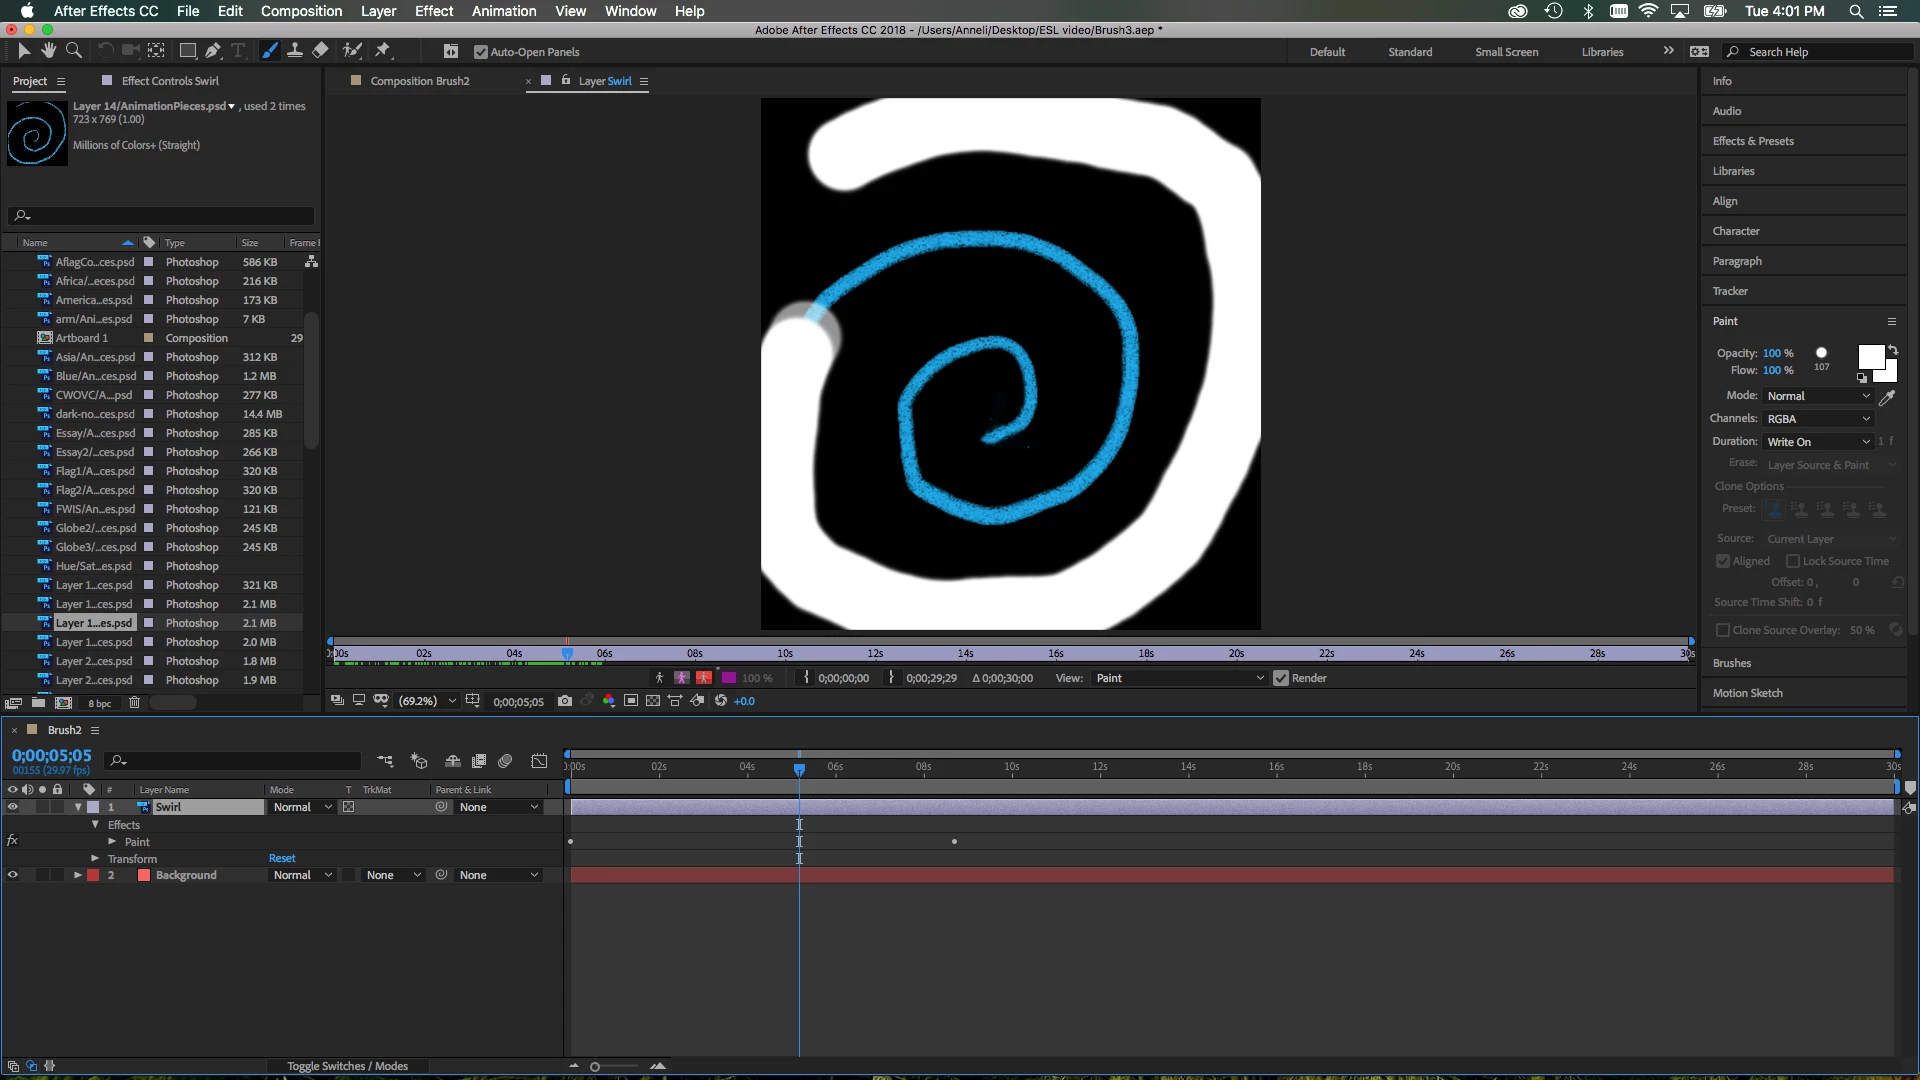Toggle Auto-Open Panels checkbox
The height and width of the screenshot is (1080, 1920).
click(x=481, y=52)
